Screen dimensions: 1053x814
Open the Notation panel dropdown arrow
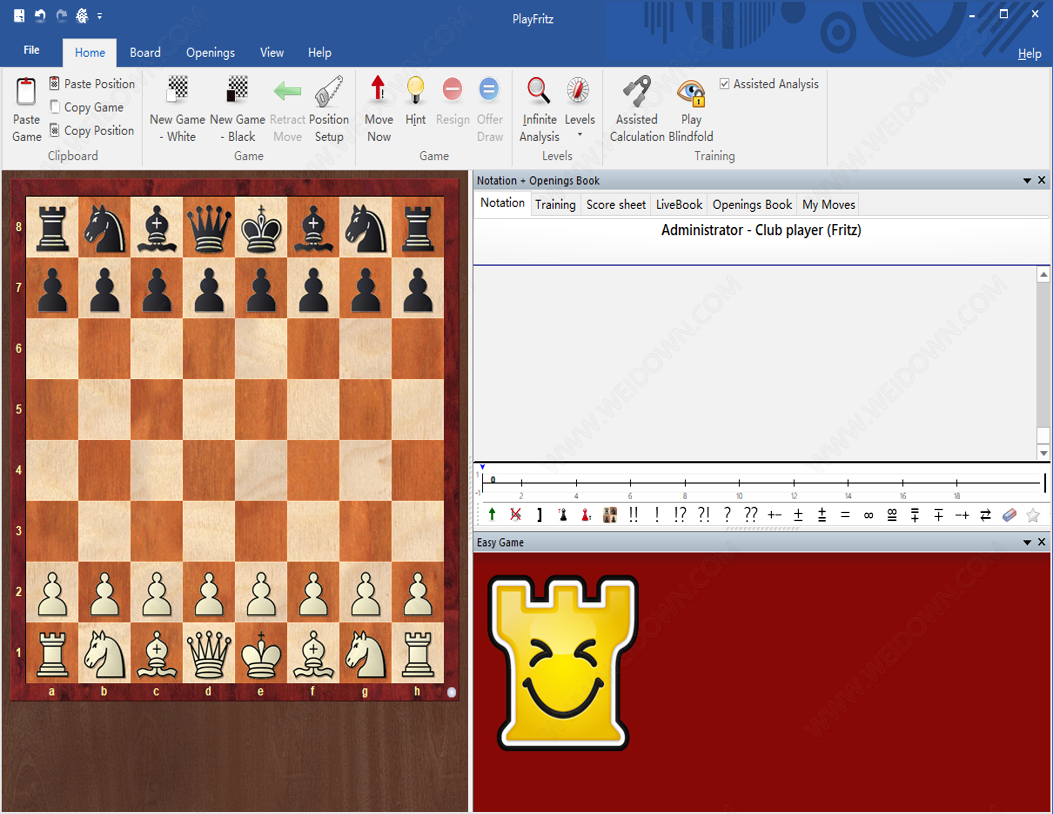pos(1027,181)
